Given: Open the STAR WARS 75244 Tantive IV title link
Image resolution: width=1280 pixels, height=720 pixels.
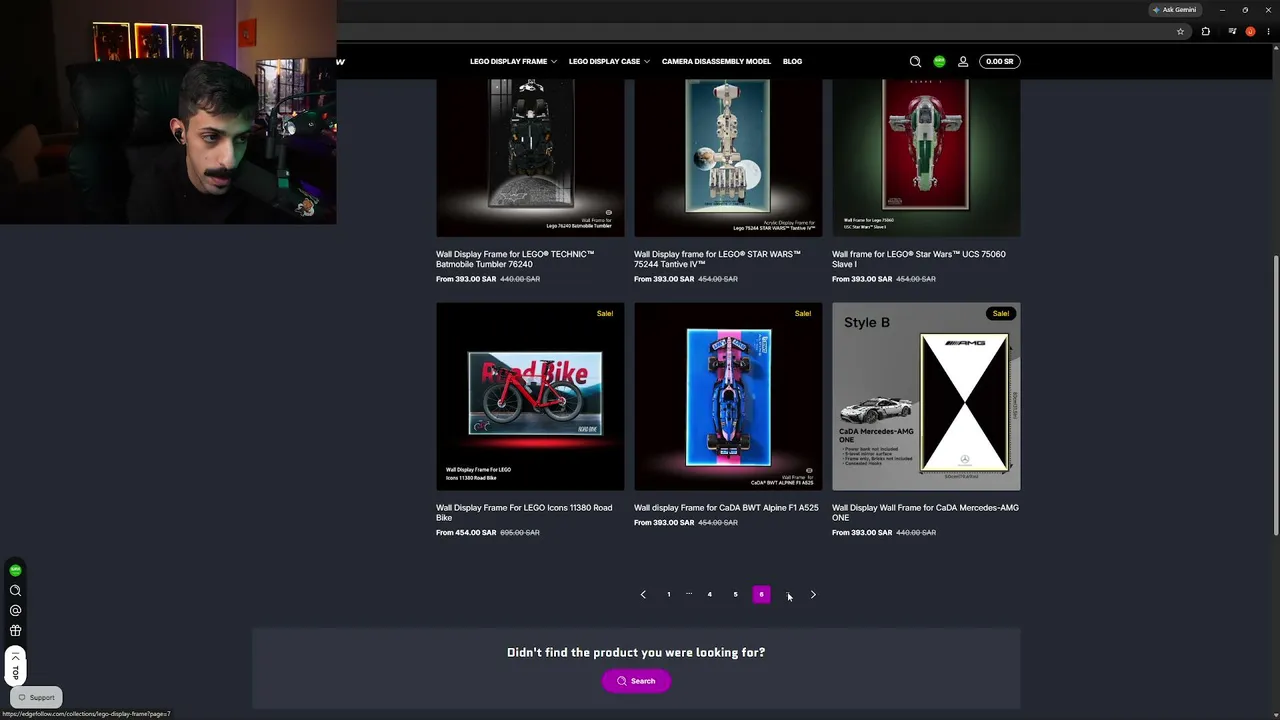Looking at the screenshot, I should pyautogui.click(x=717, y=259).
